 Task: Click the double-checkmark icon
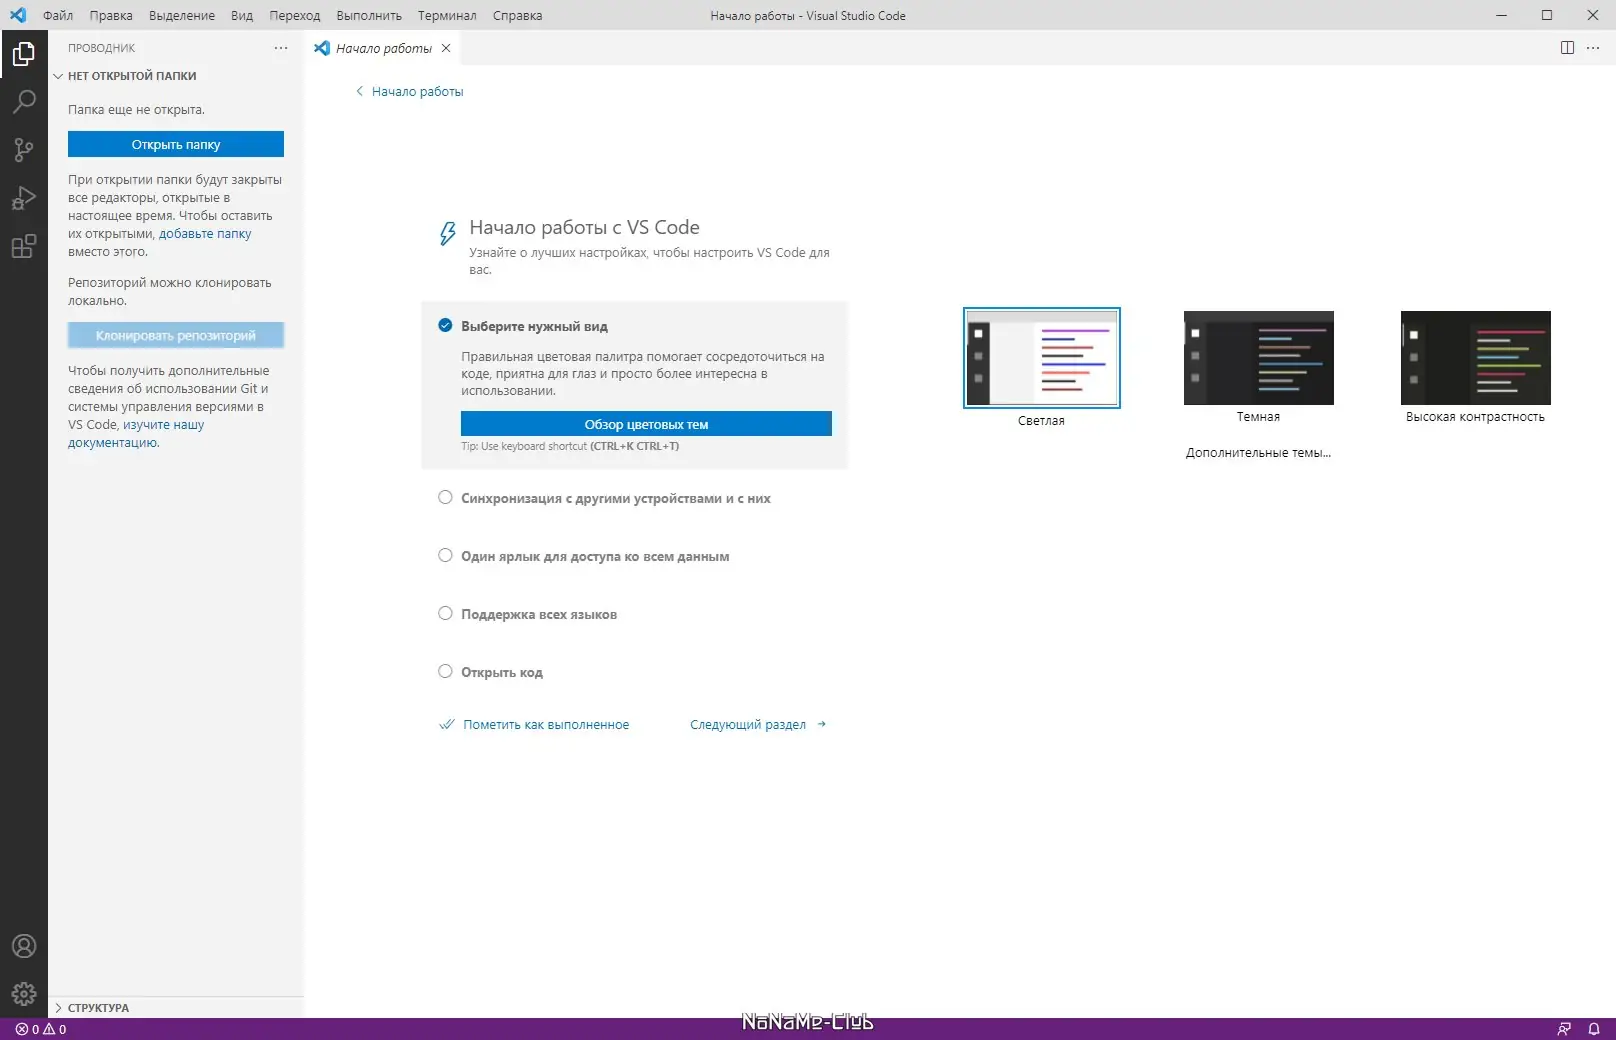coord(447,725)
